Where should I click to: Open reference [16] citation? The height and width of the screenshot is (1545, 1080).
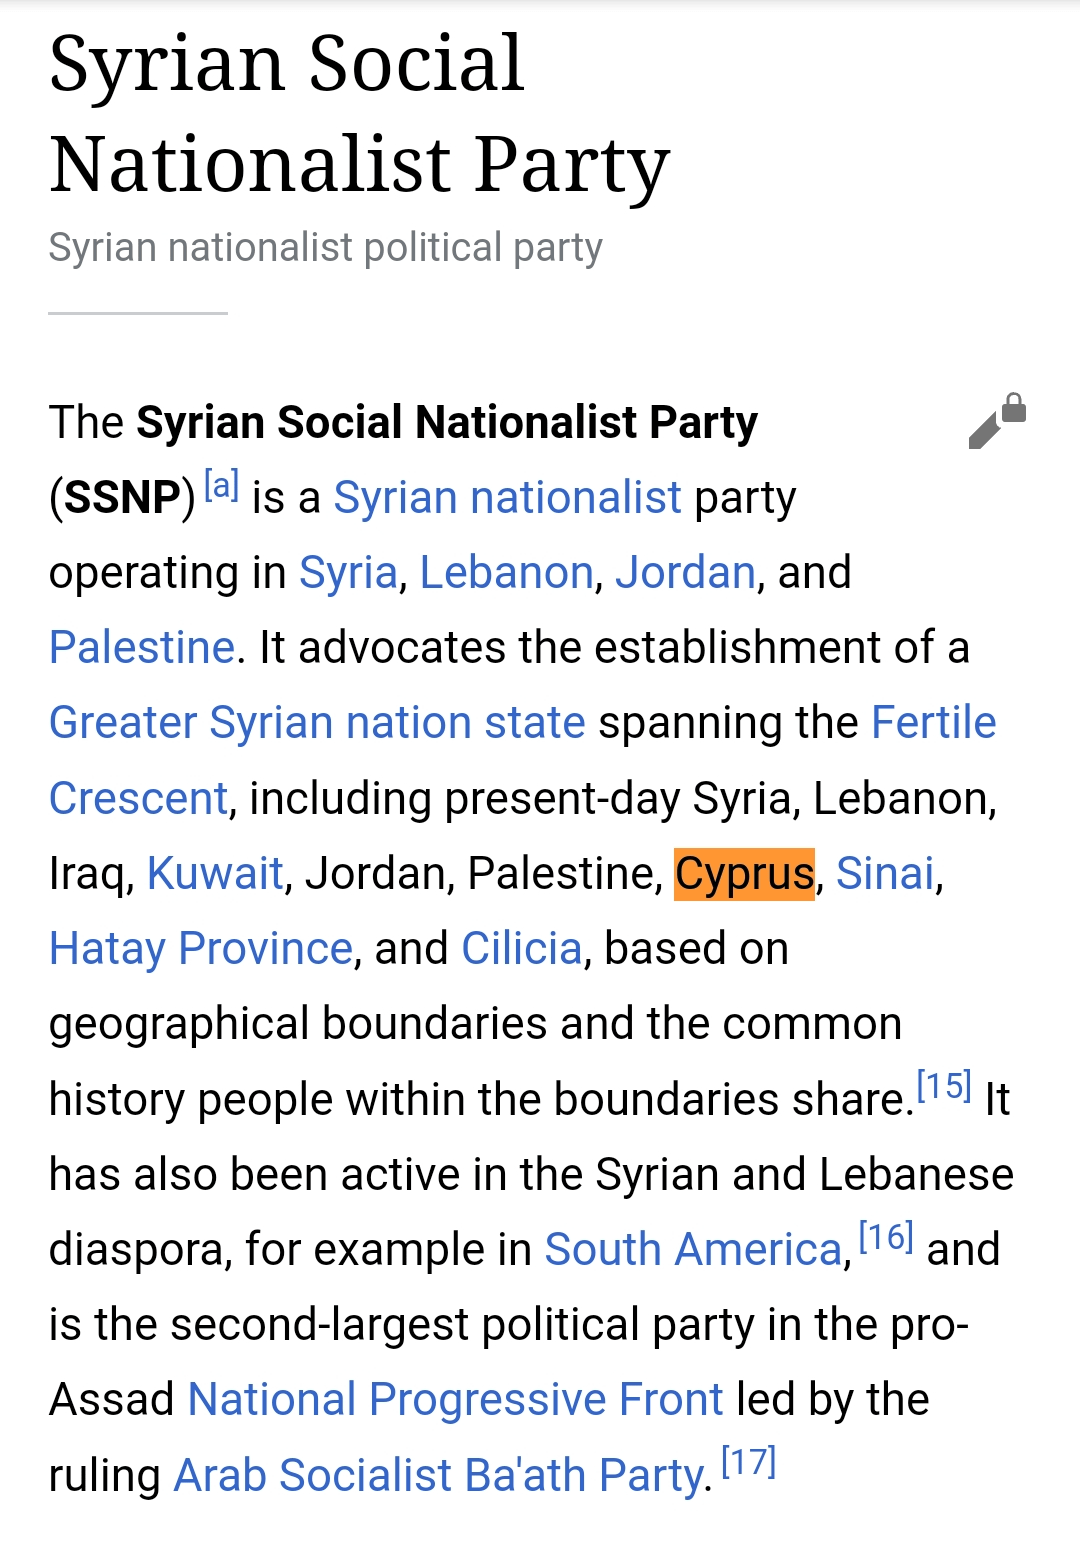point(885,1237)
